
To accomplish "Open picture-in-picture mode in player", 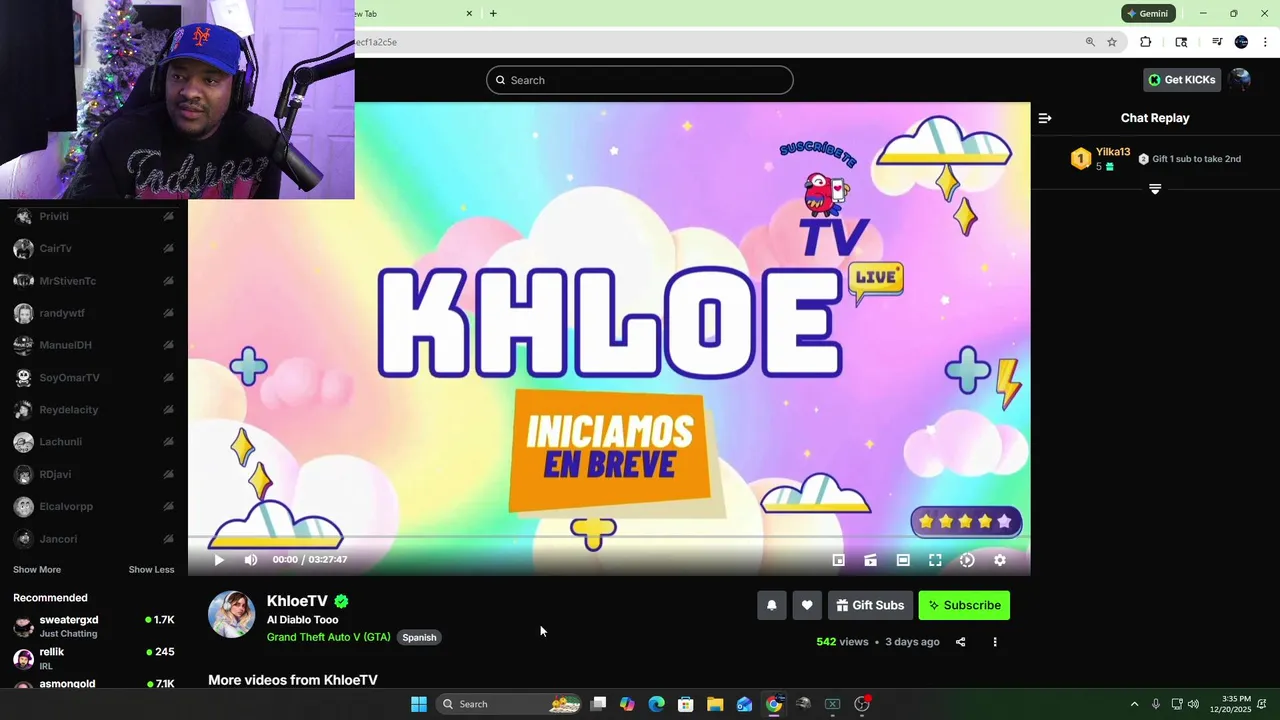I will [x=839, y=561].
